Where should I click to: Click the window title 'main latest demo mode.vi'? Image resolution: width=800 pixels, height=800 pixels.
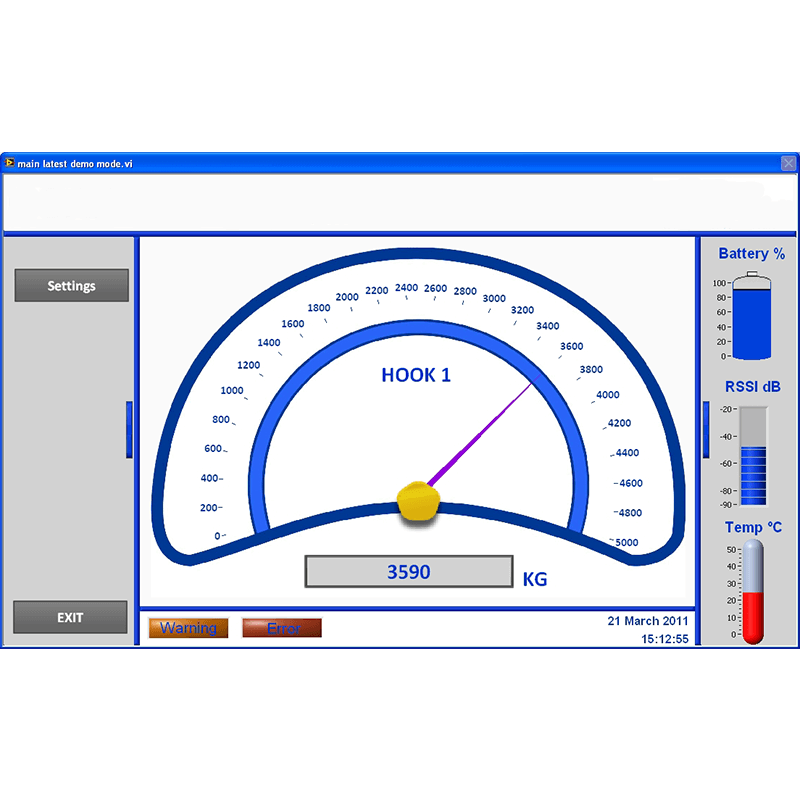pos(74,162)
